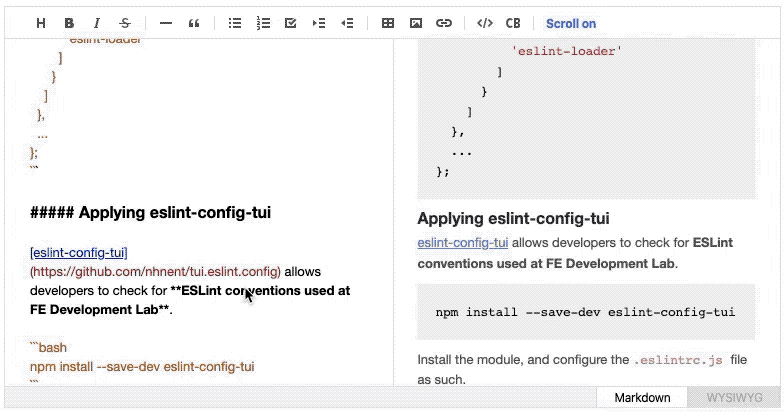Click the ```bash line in the editor
The height and width of the screenshot is (412, 784).
click(48, 348)
